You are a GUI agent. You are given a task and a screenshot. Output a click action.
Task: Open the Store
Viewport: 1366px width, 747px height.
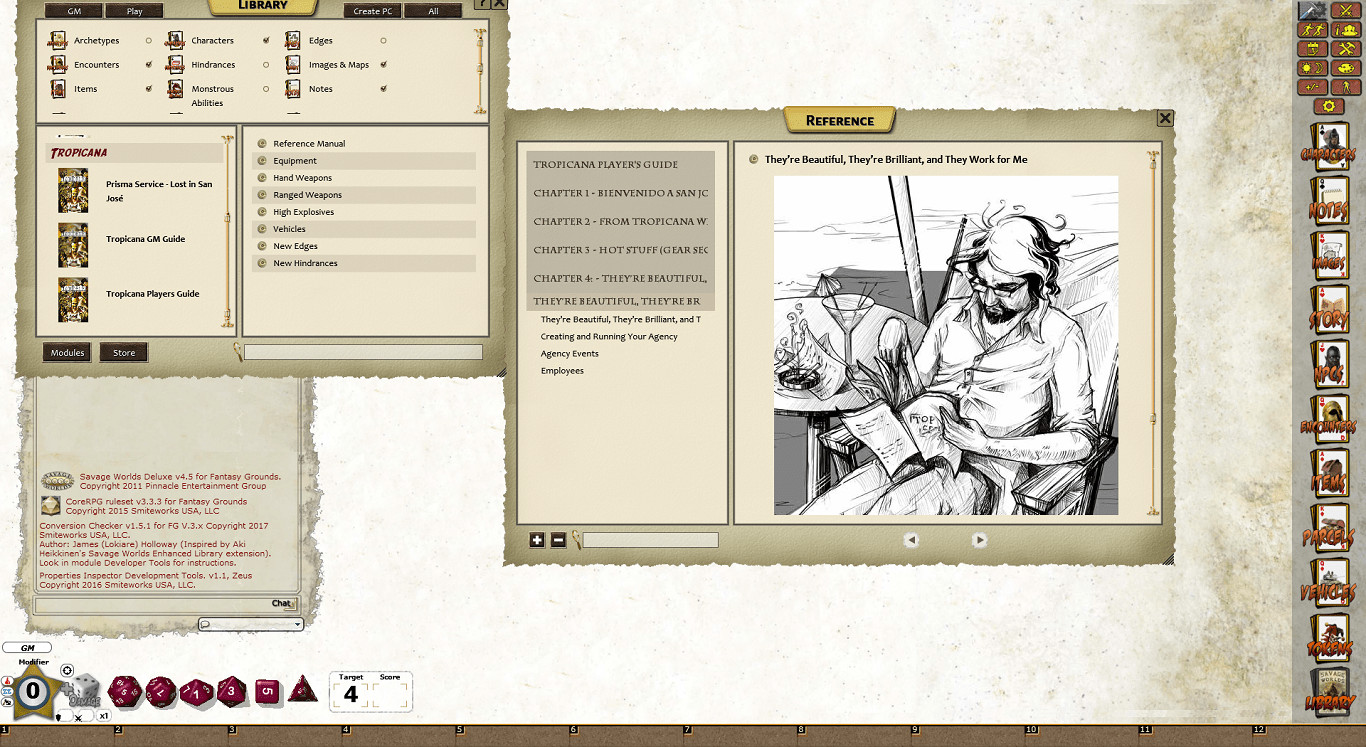coord(123,352)
